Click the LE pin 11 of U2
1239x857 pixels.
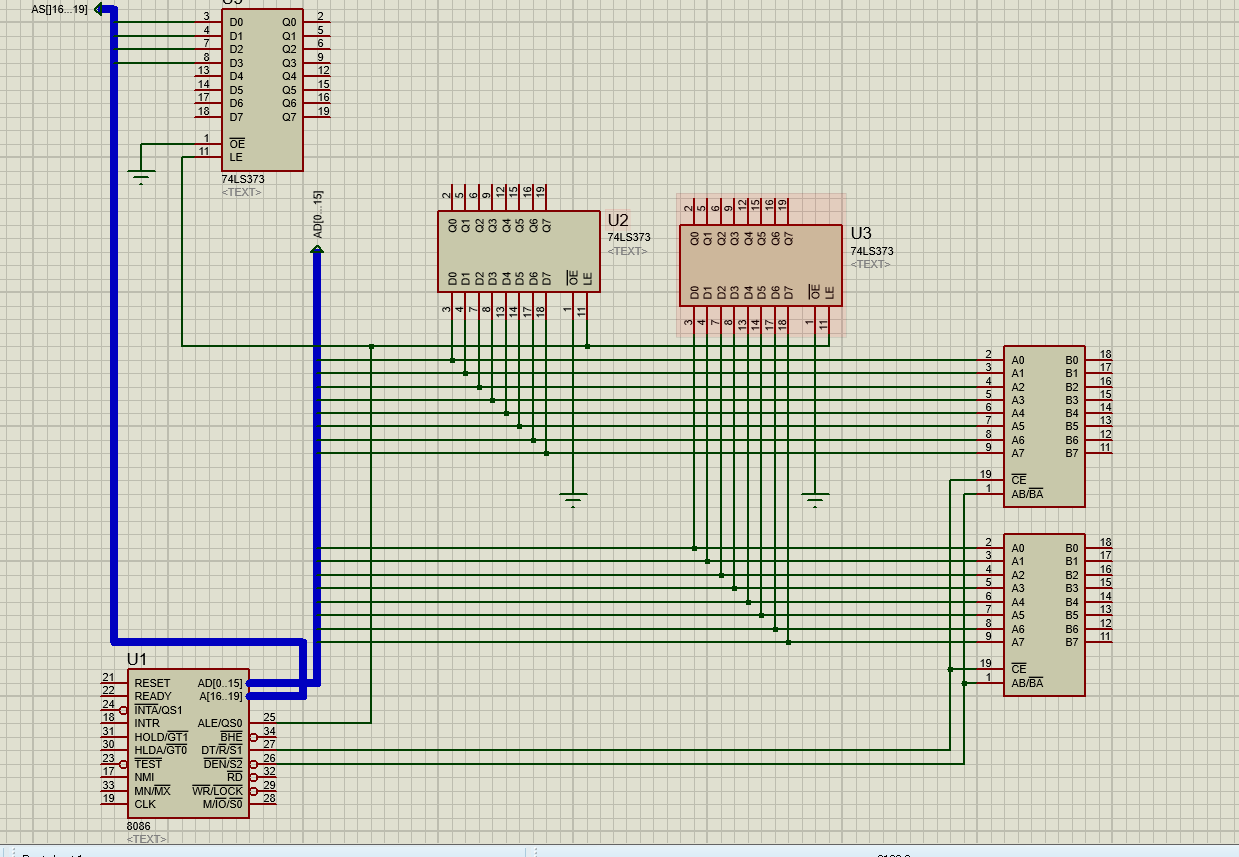pos(587,306)
